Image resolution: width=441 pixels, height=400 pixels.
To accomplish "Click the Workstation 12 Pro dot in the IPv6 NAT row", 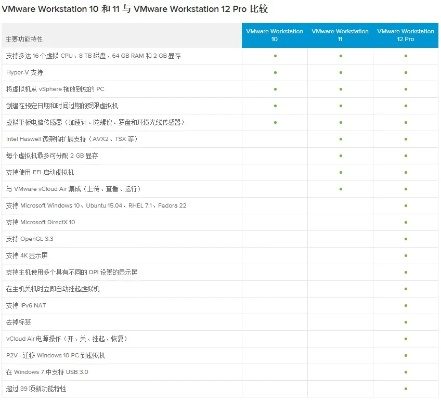I will [x=406, y=305].
